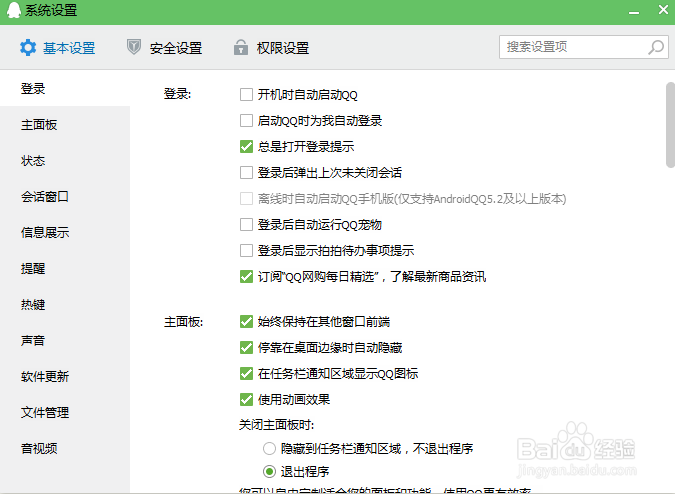Jump to 音视频 in the sidebar
This screenshot has height=494, width=675.
65,449
